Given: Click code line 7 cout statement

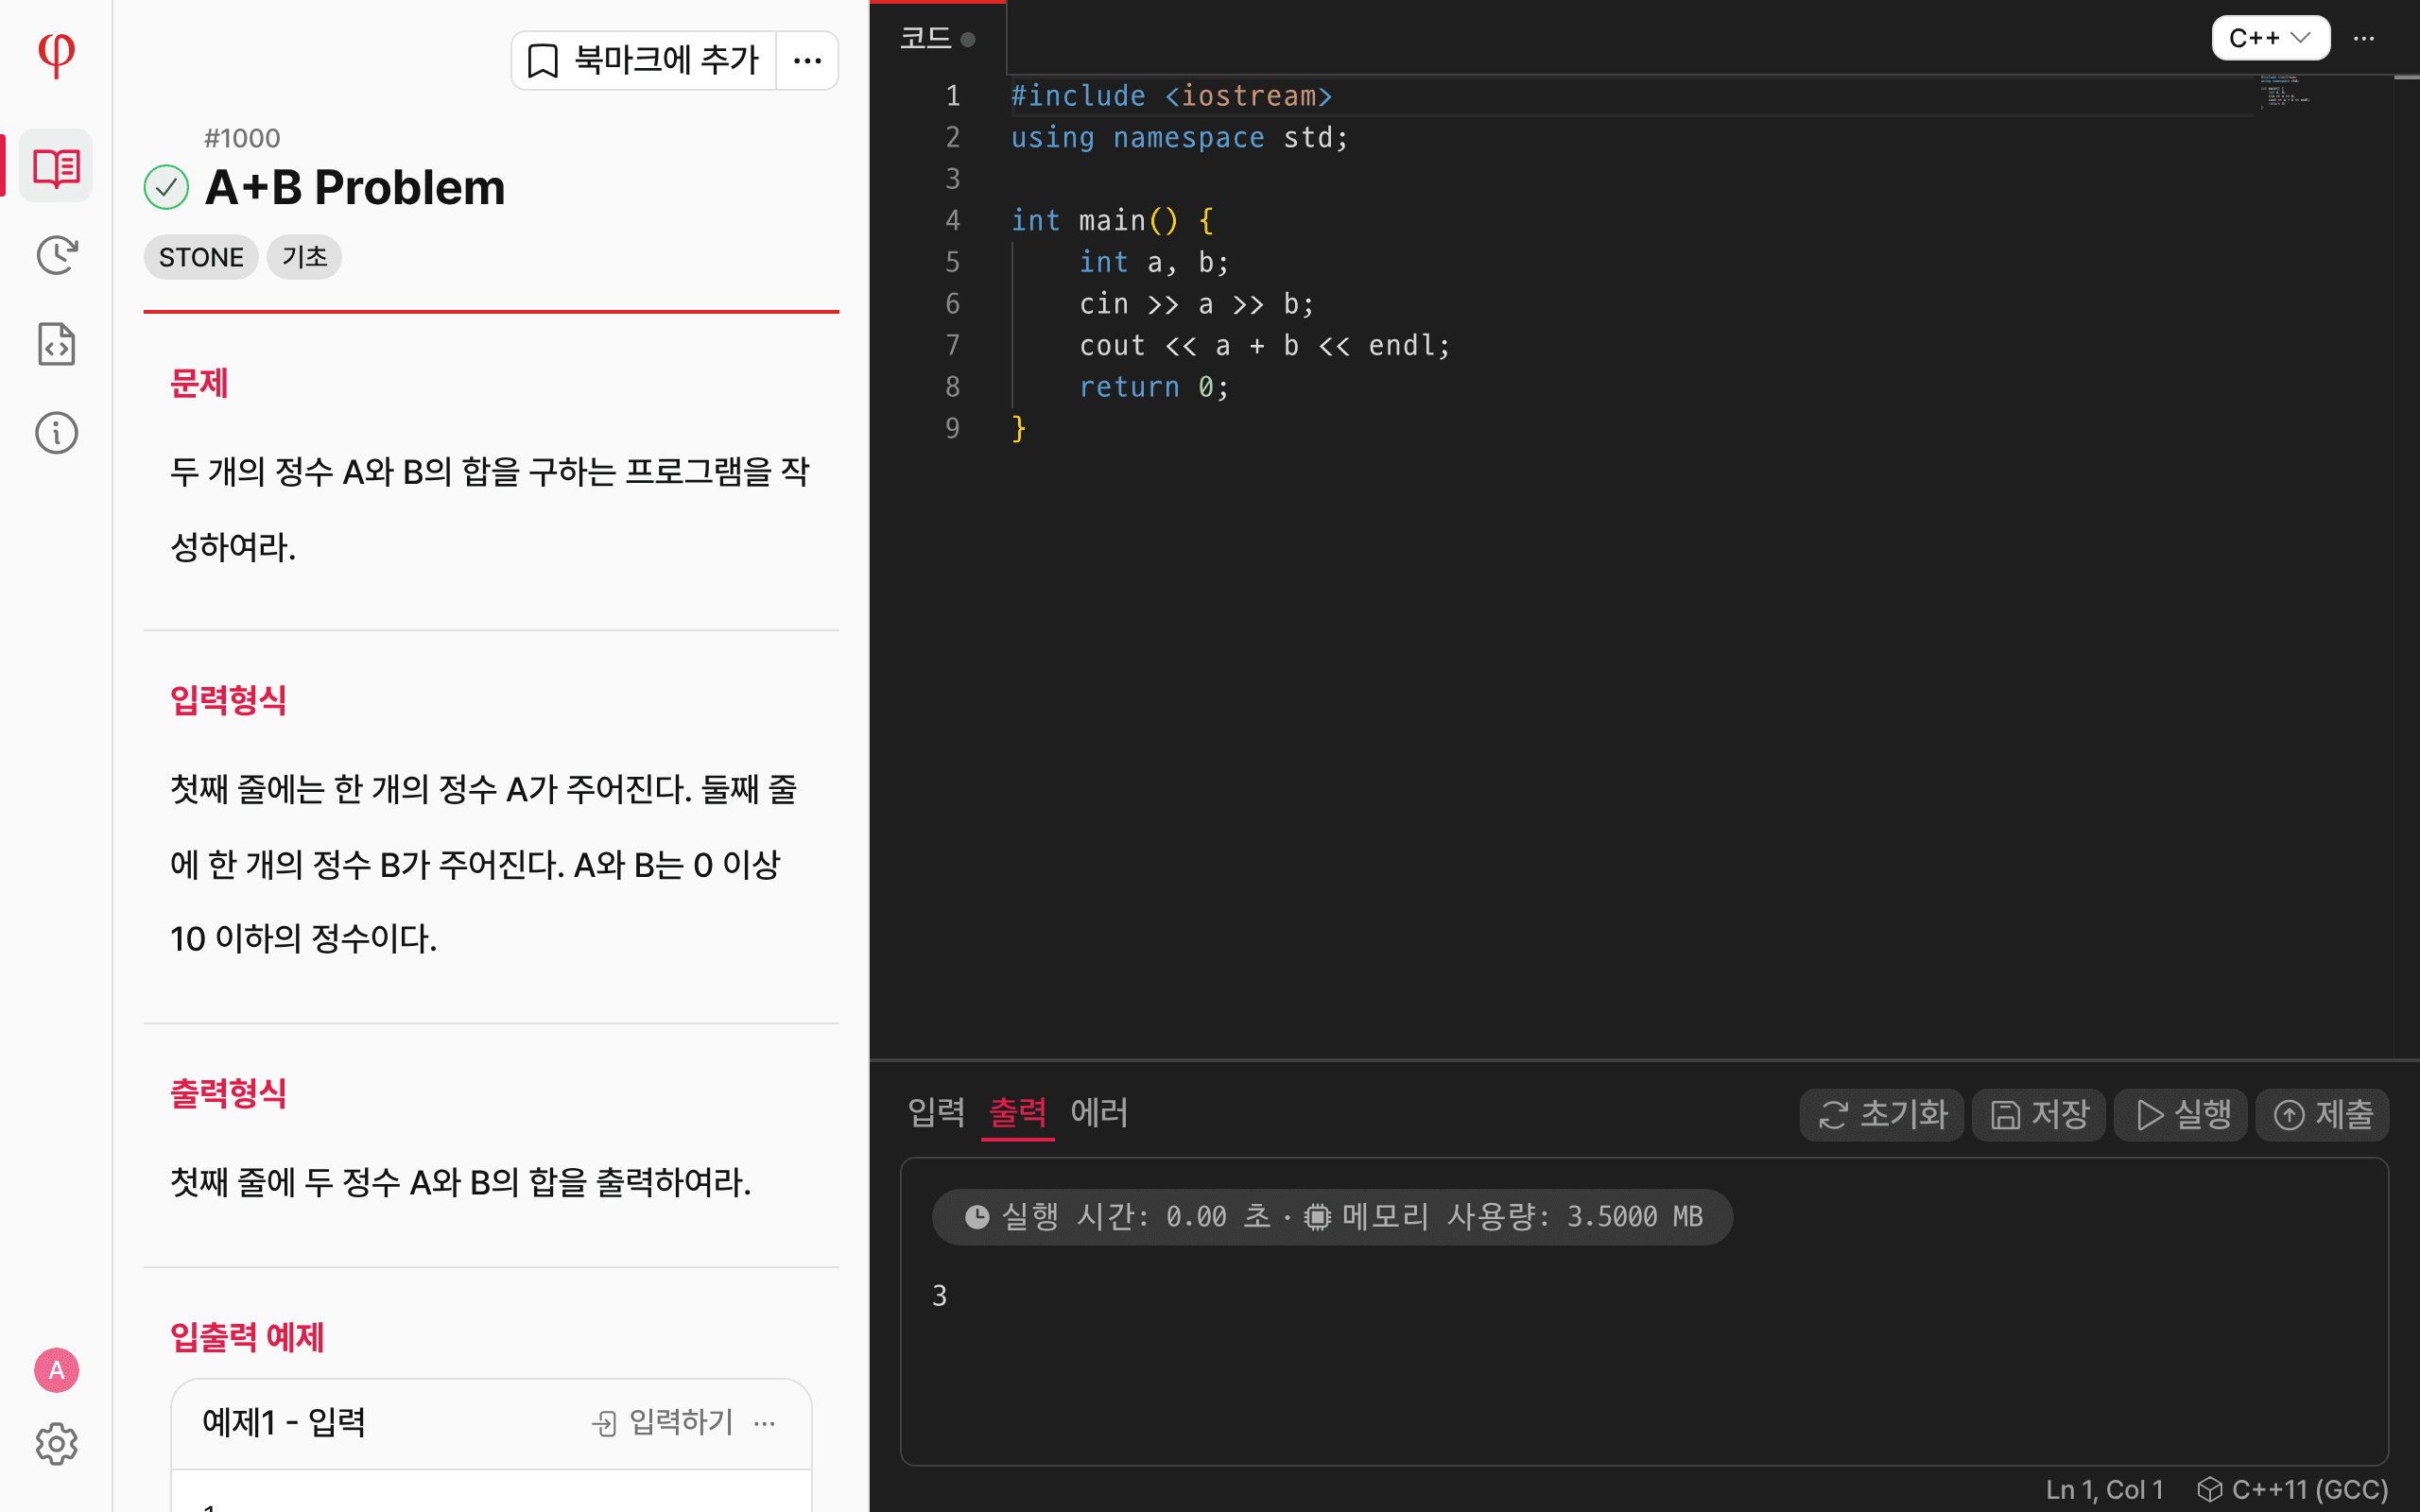Looking at the screenshot, I should pos(1264,345).
